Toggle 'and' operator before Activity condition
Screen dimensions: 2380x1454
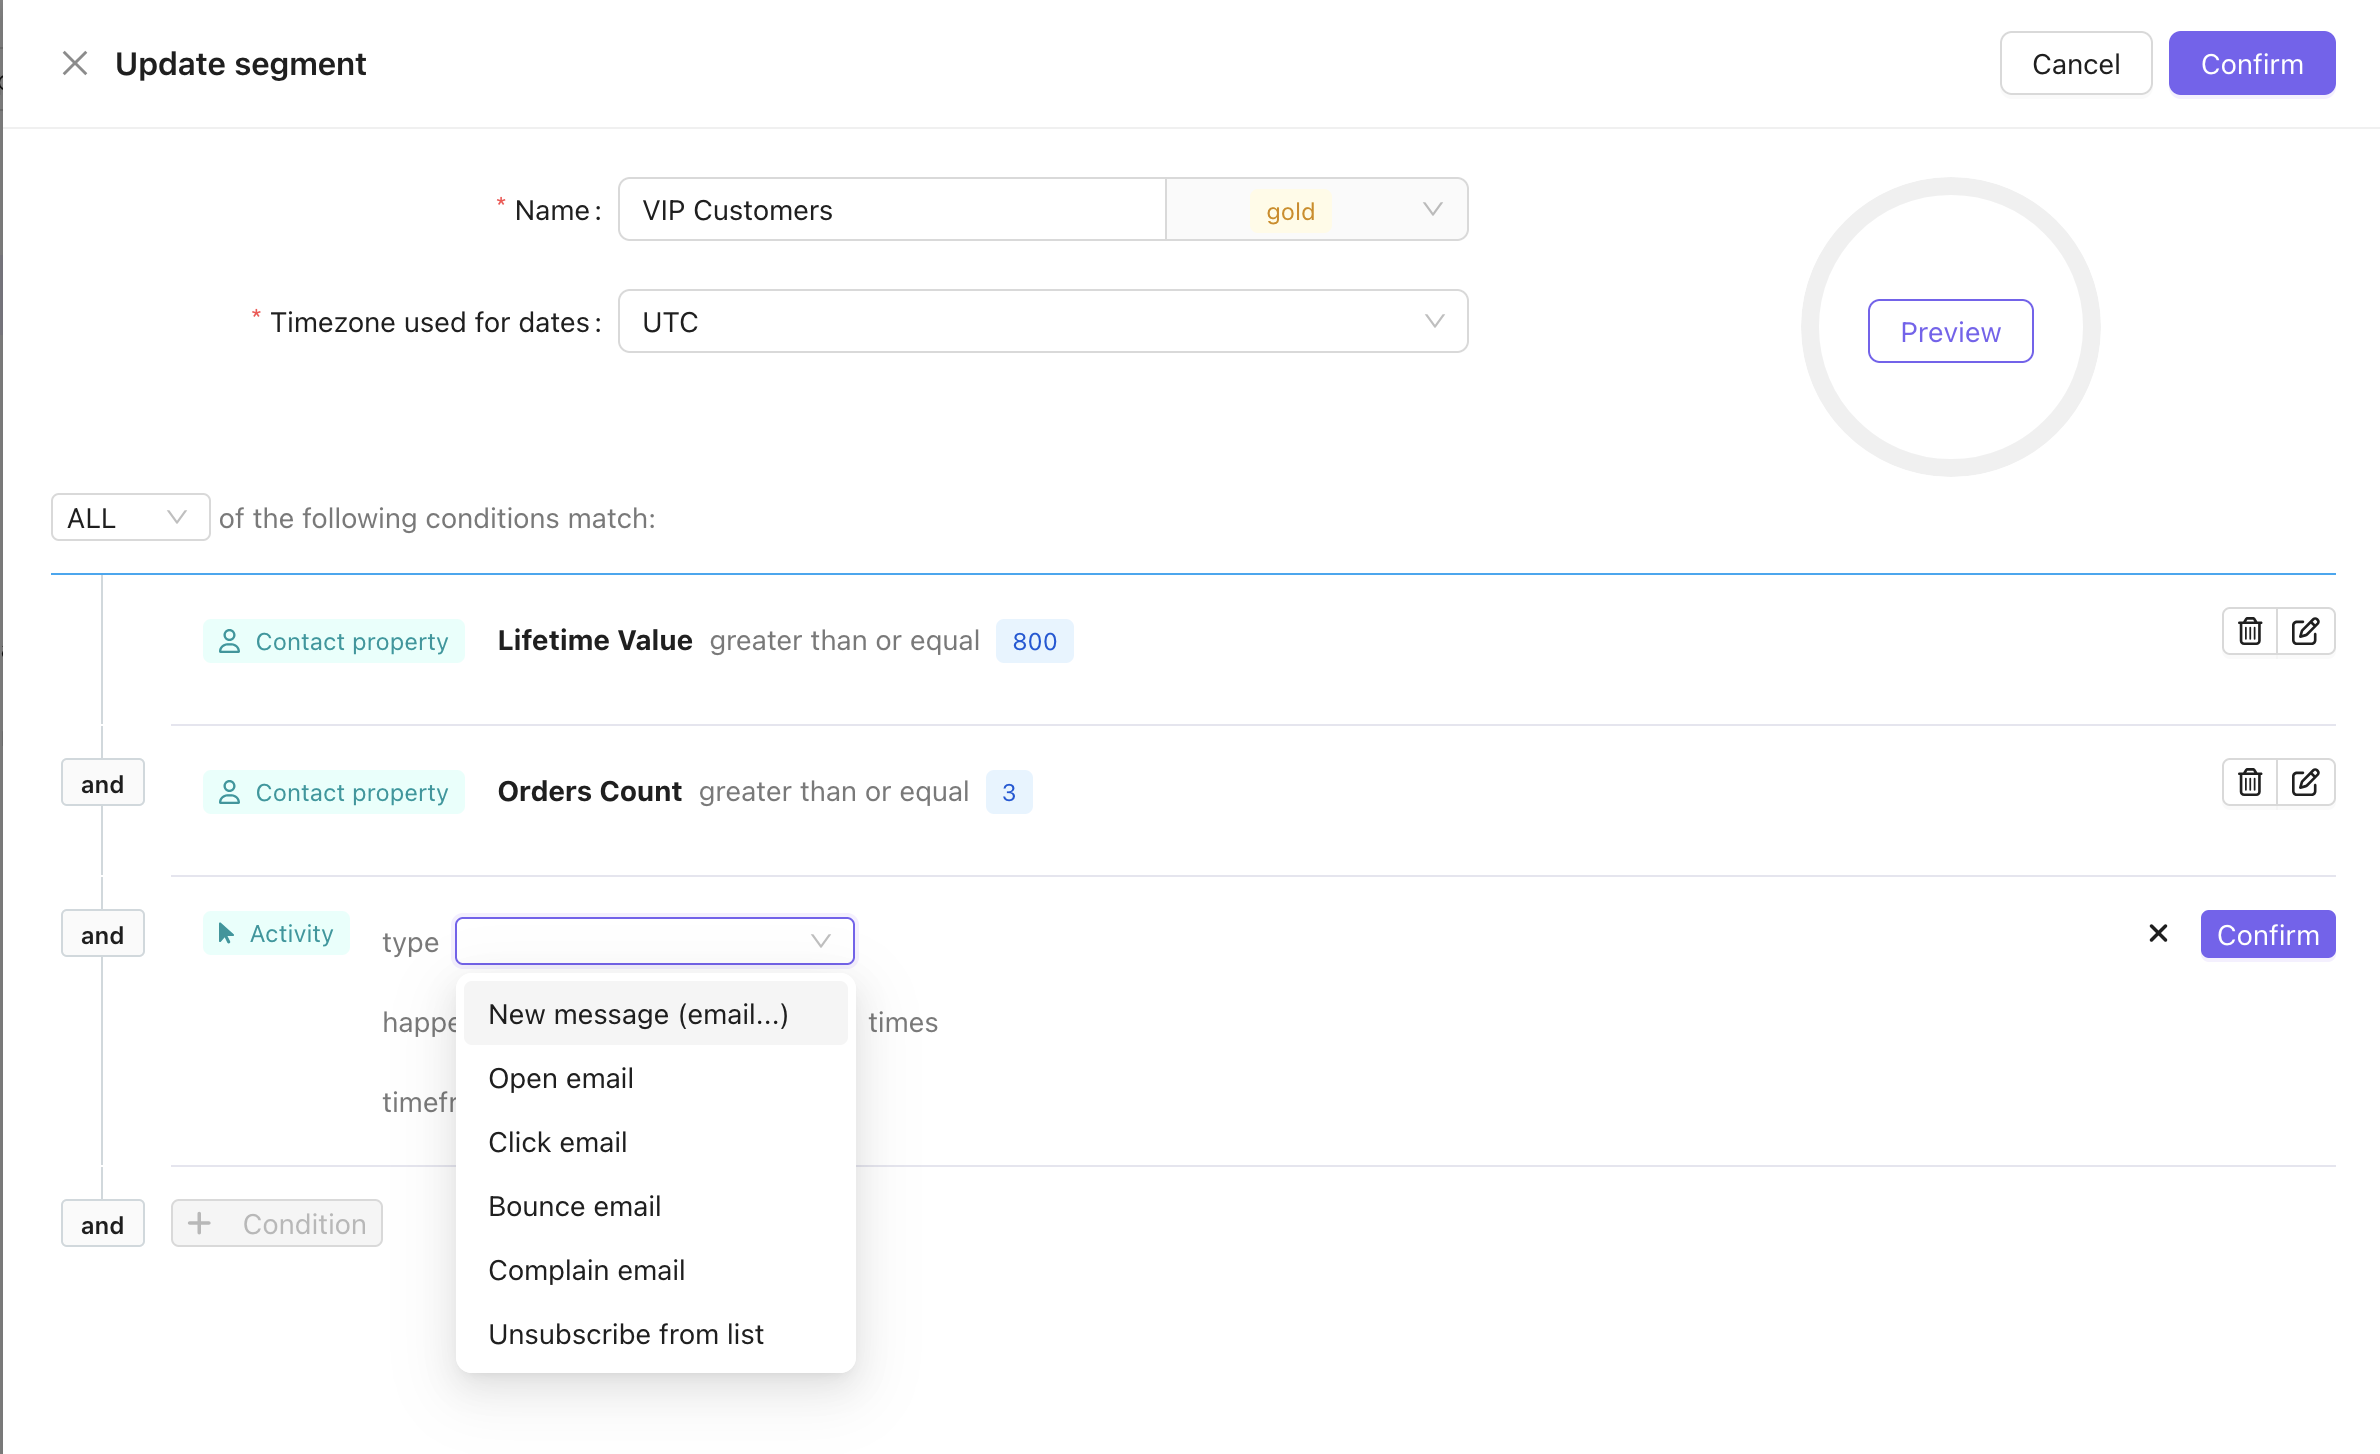tap(103, 935)
